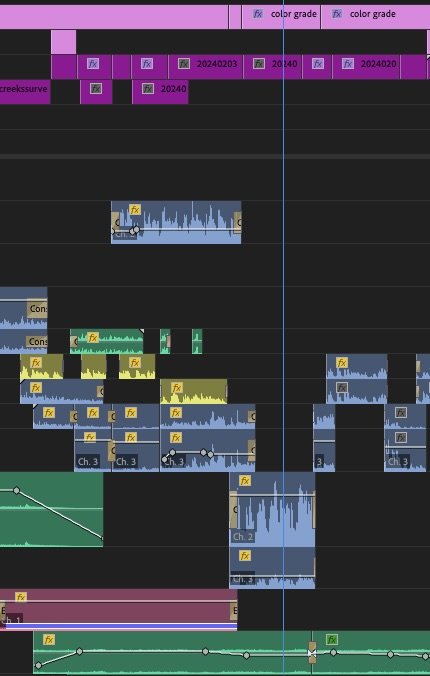
Task: Click the fx badge on the 2024020 clip
Action: coord(348,64)
